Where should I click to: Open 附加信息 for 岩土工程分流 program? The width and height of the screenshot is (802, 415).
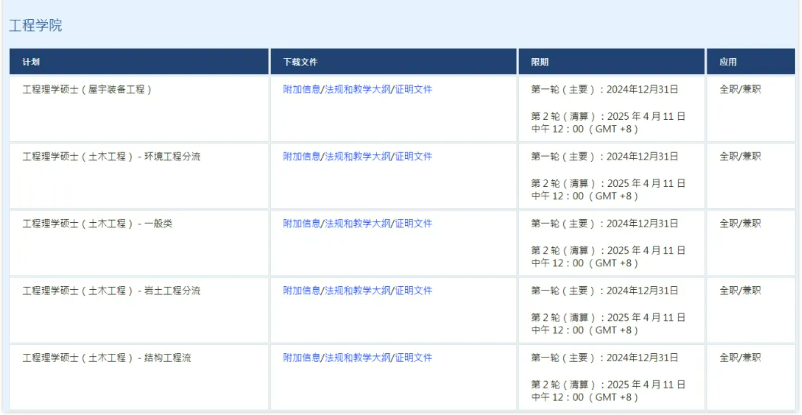pyautogui.click(x=301, y=290)
